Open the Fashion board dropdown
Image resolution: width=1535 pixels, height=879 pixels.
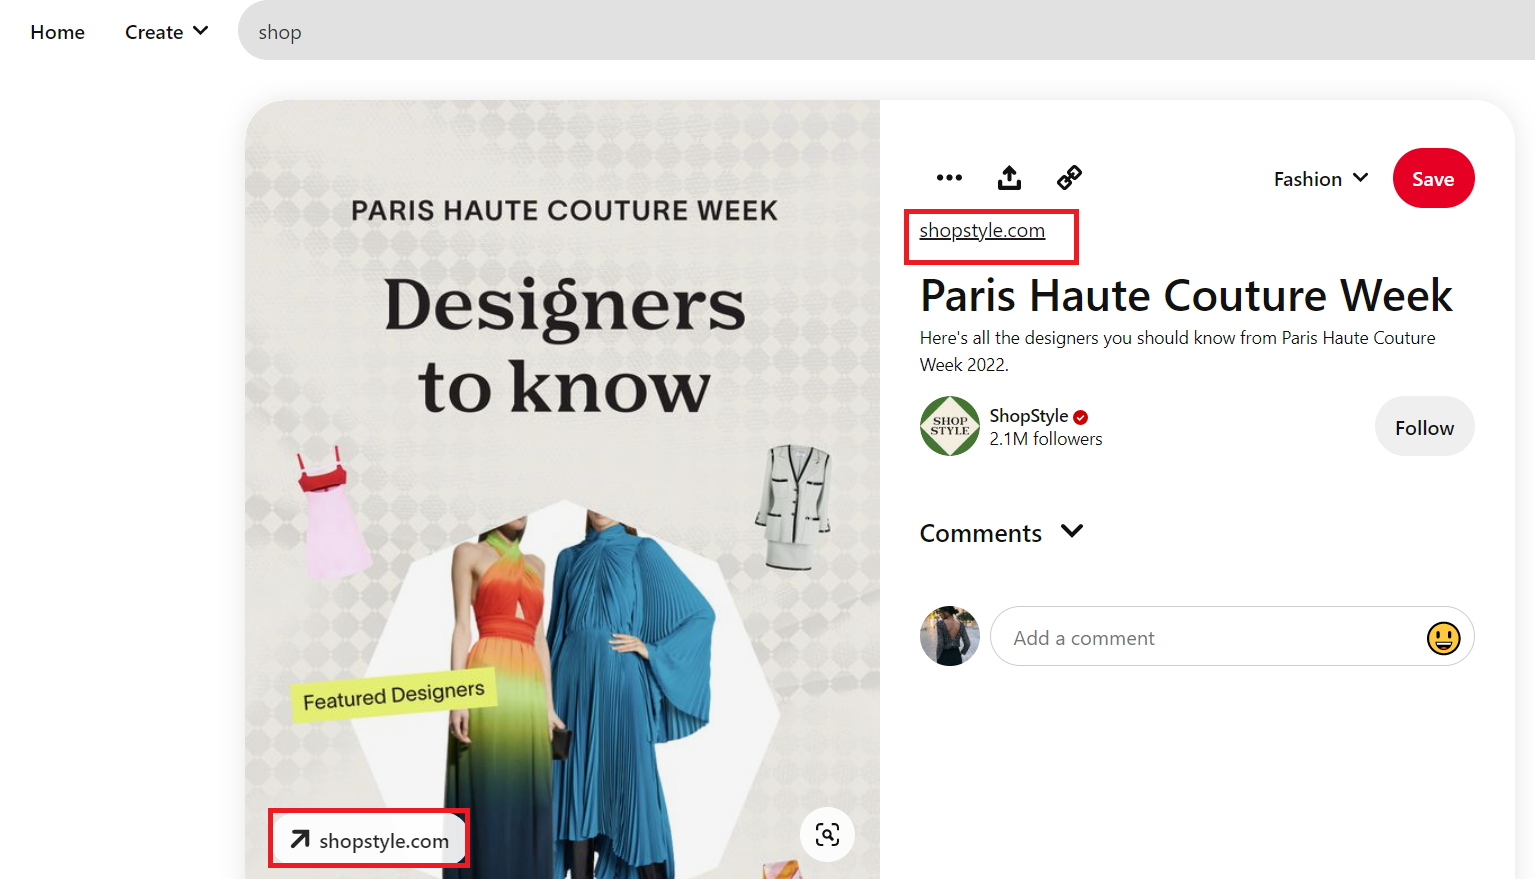tap(1320, 179)
